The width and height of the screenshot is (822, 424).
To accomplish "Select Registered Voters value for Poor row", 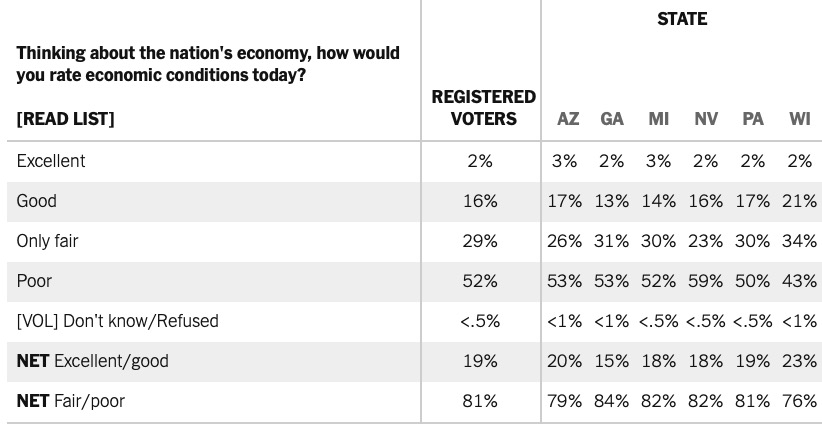I will click(481, 281).
